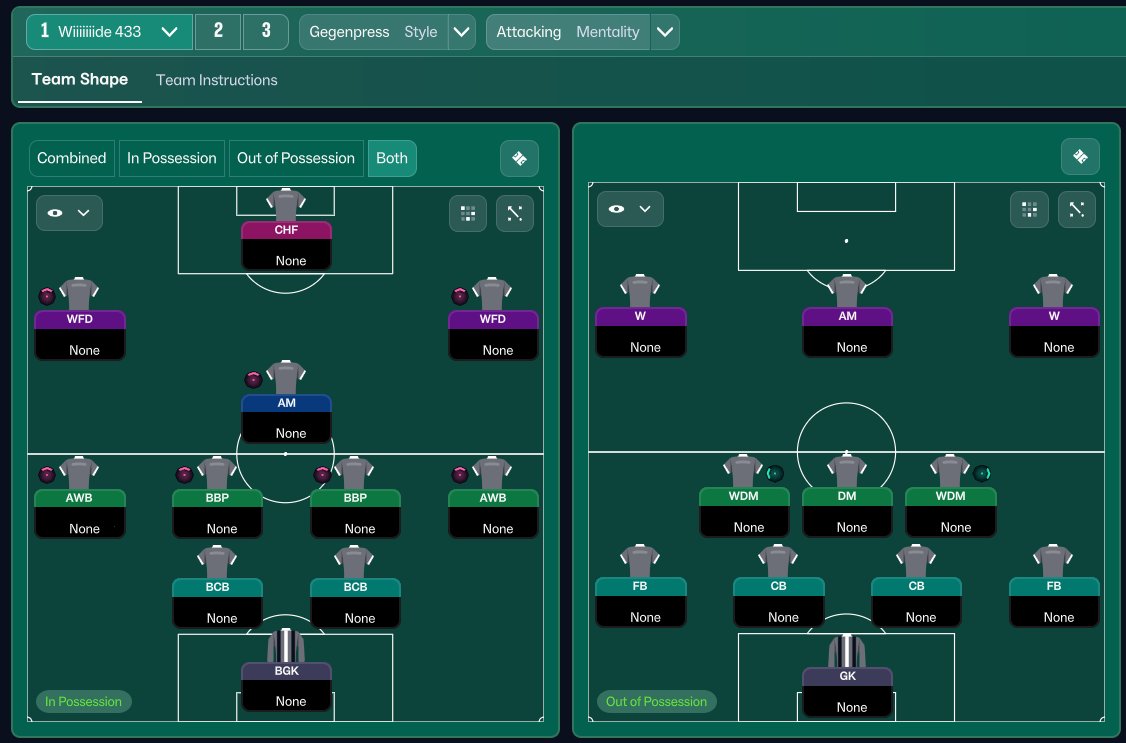The height and width of the screenshot is (743, 1126).
Task: Click the teal badge on right WDM
Action: point(982,473)
